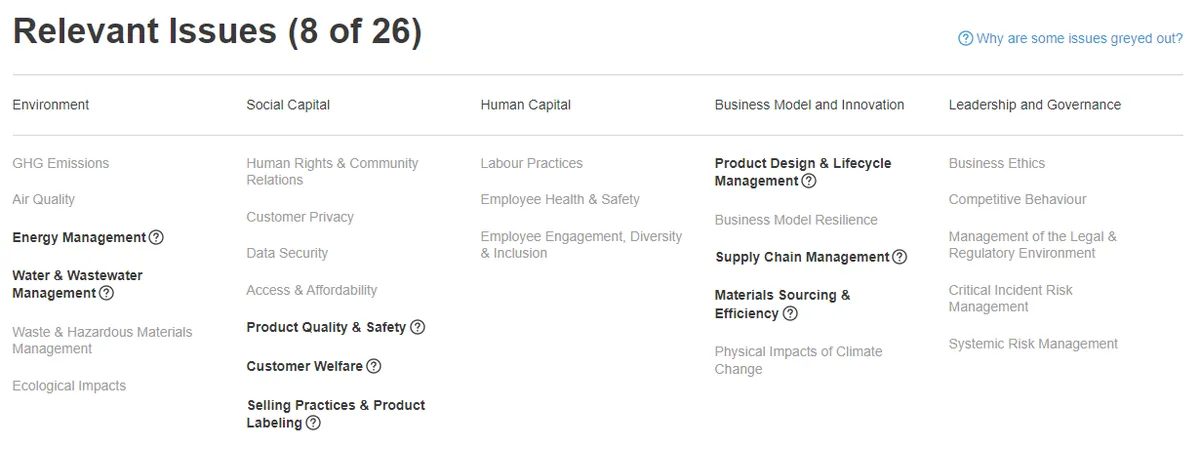1200x453 pixels.
Task: Click the greyed-out Business Ethics issue
Action: [997, 164]
